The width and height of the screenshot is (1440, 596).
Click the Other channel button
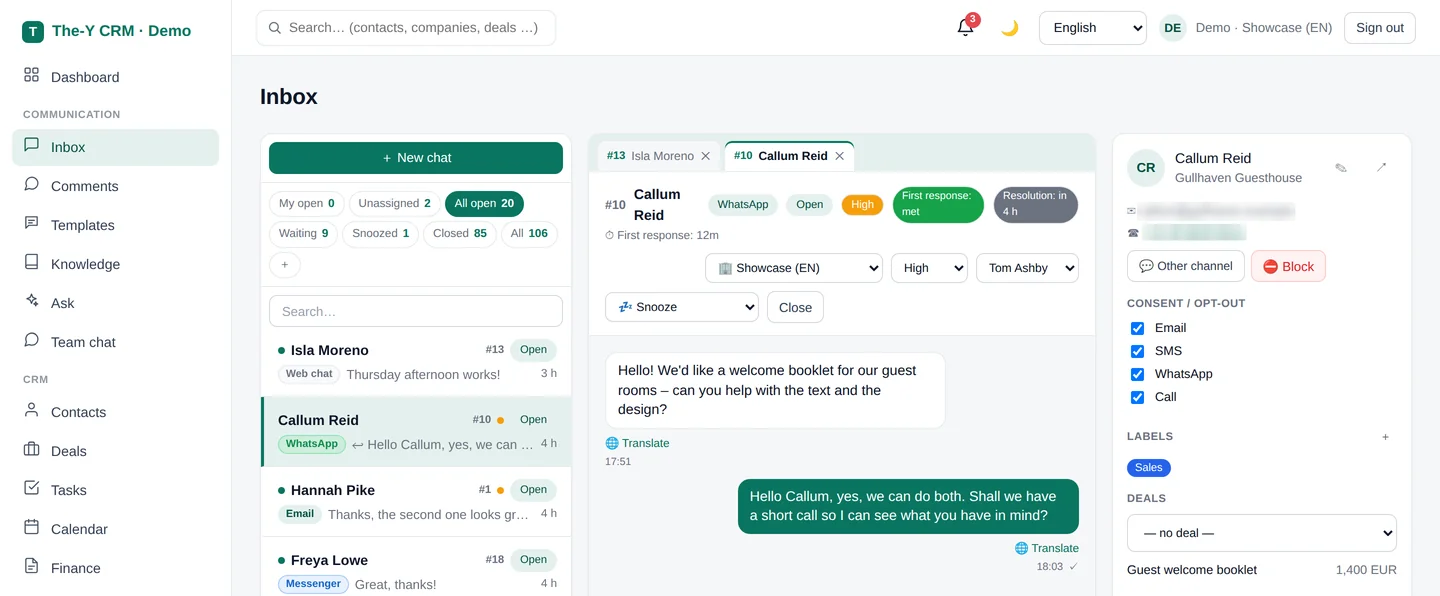pos(1186,266)
